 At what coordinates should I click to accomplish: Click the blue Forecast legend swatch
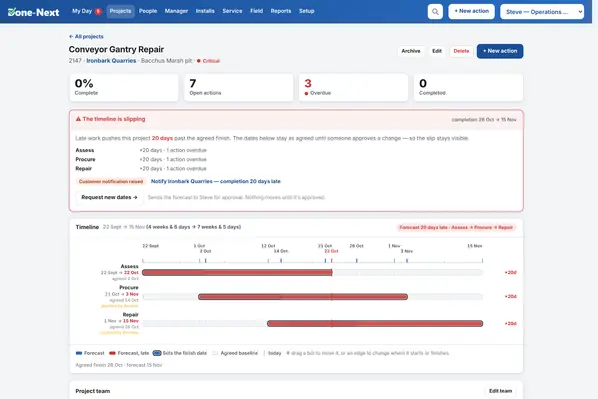pyautogui.click(x=79, y=353)
